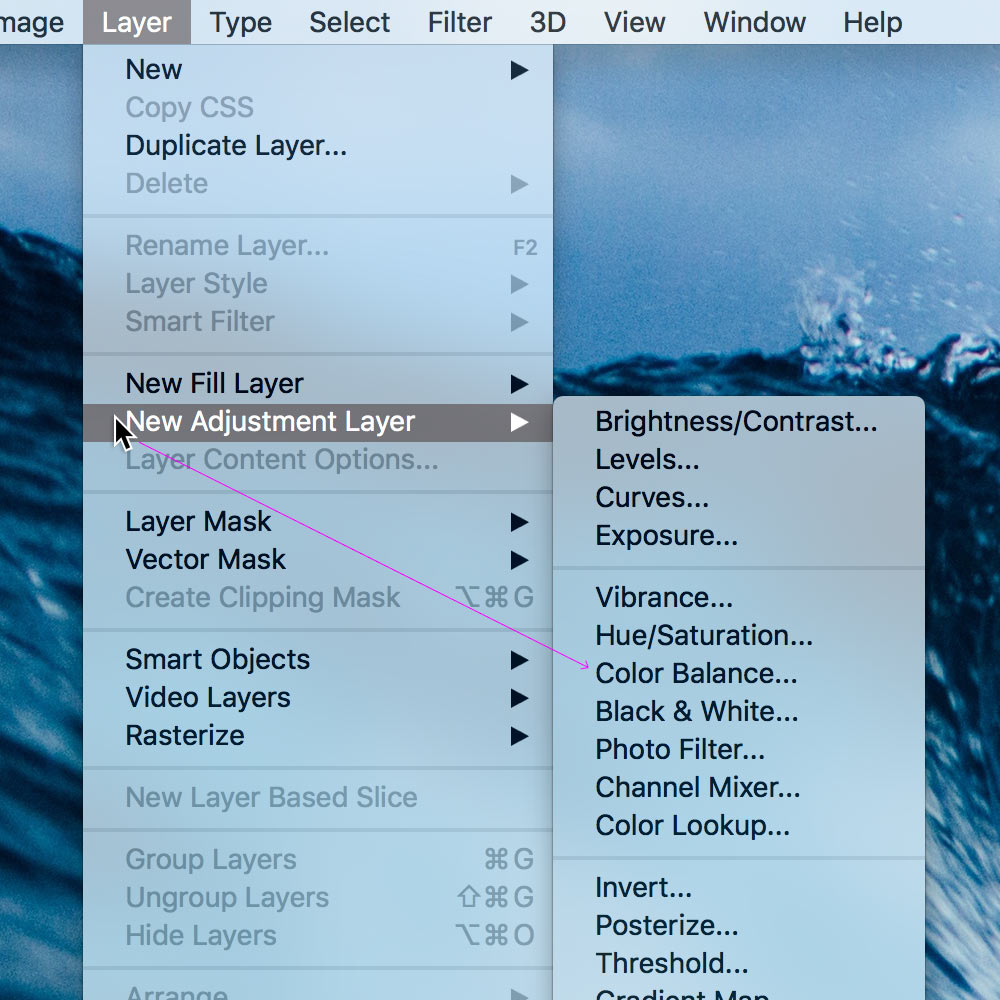The width and height of the screenshot is (1000, 1000).
Task: Choose Duplicate Layer from the menu
Action: pos(236,146)
